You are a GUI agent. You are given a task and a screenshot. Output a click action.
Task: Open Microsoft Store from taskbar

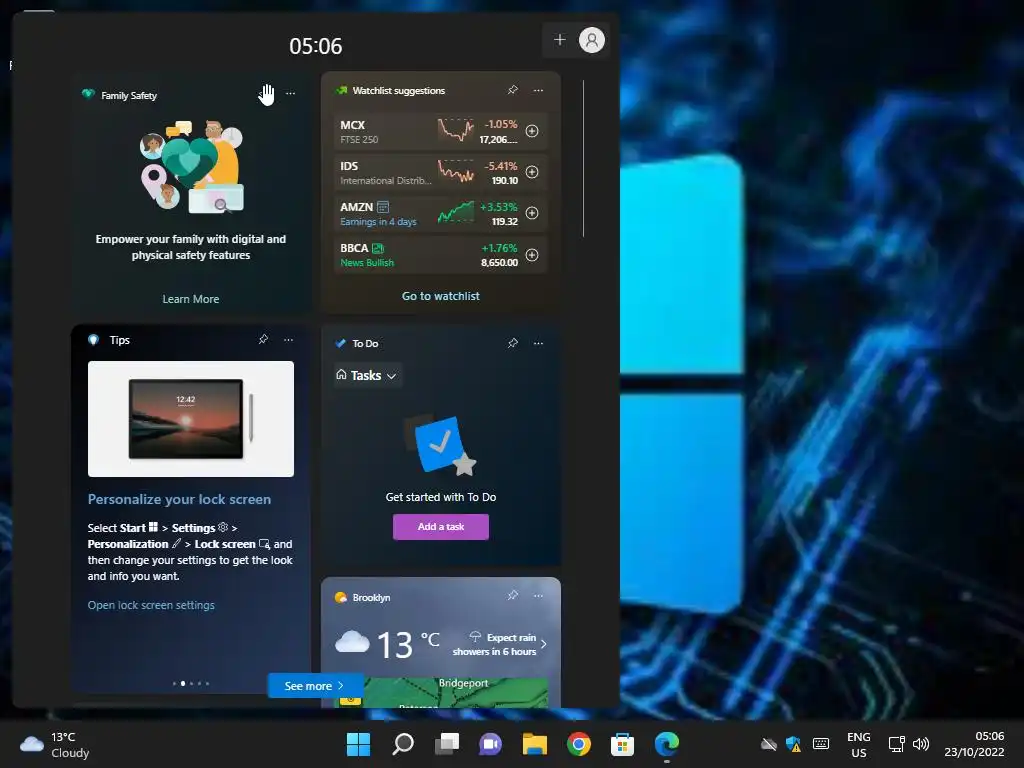[622, 744]
